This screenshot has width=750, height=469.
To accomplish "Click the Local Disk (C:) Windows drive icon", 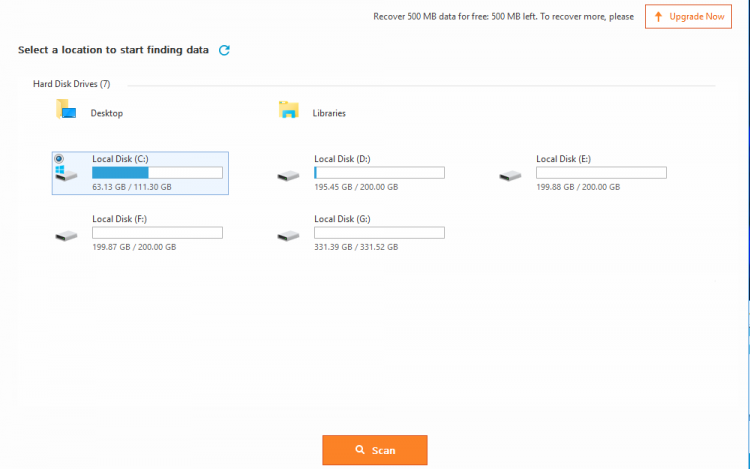I will 66,174.
